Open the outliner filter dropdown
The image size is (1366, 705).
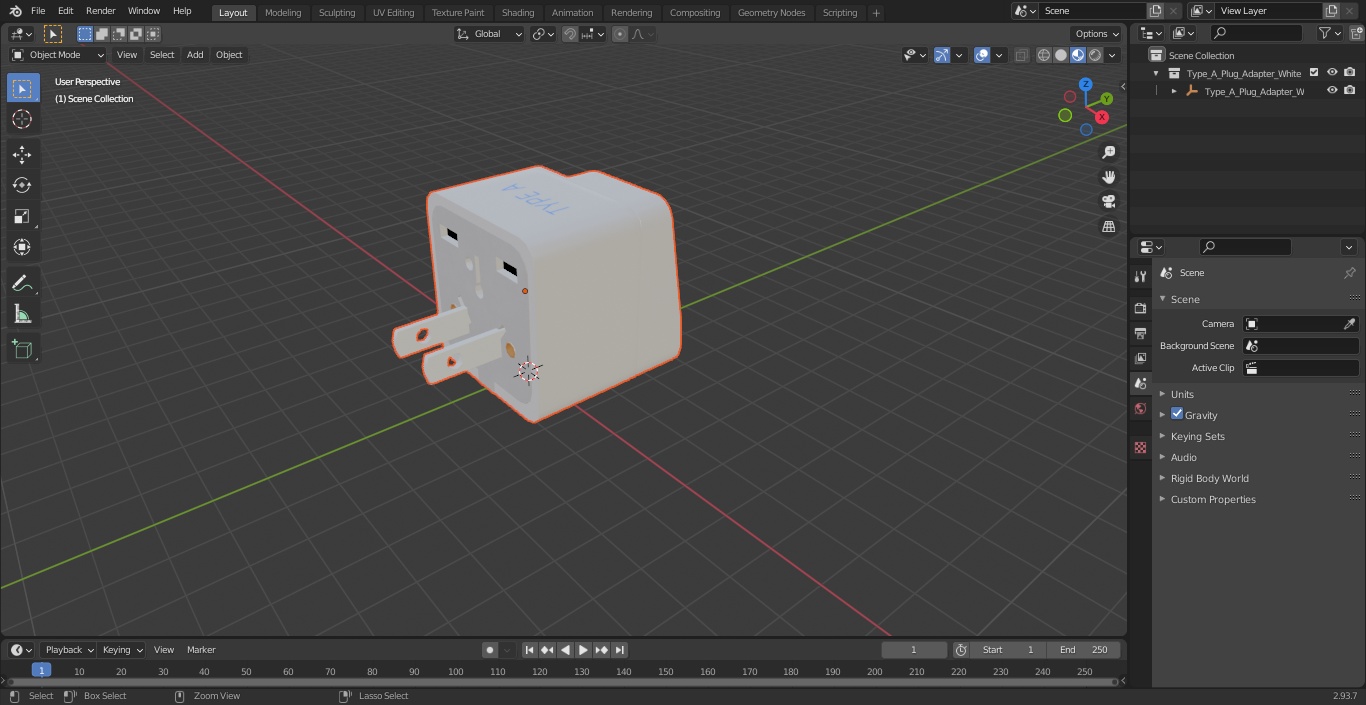pyautogui.click(x=1329, y=33)
